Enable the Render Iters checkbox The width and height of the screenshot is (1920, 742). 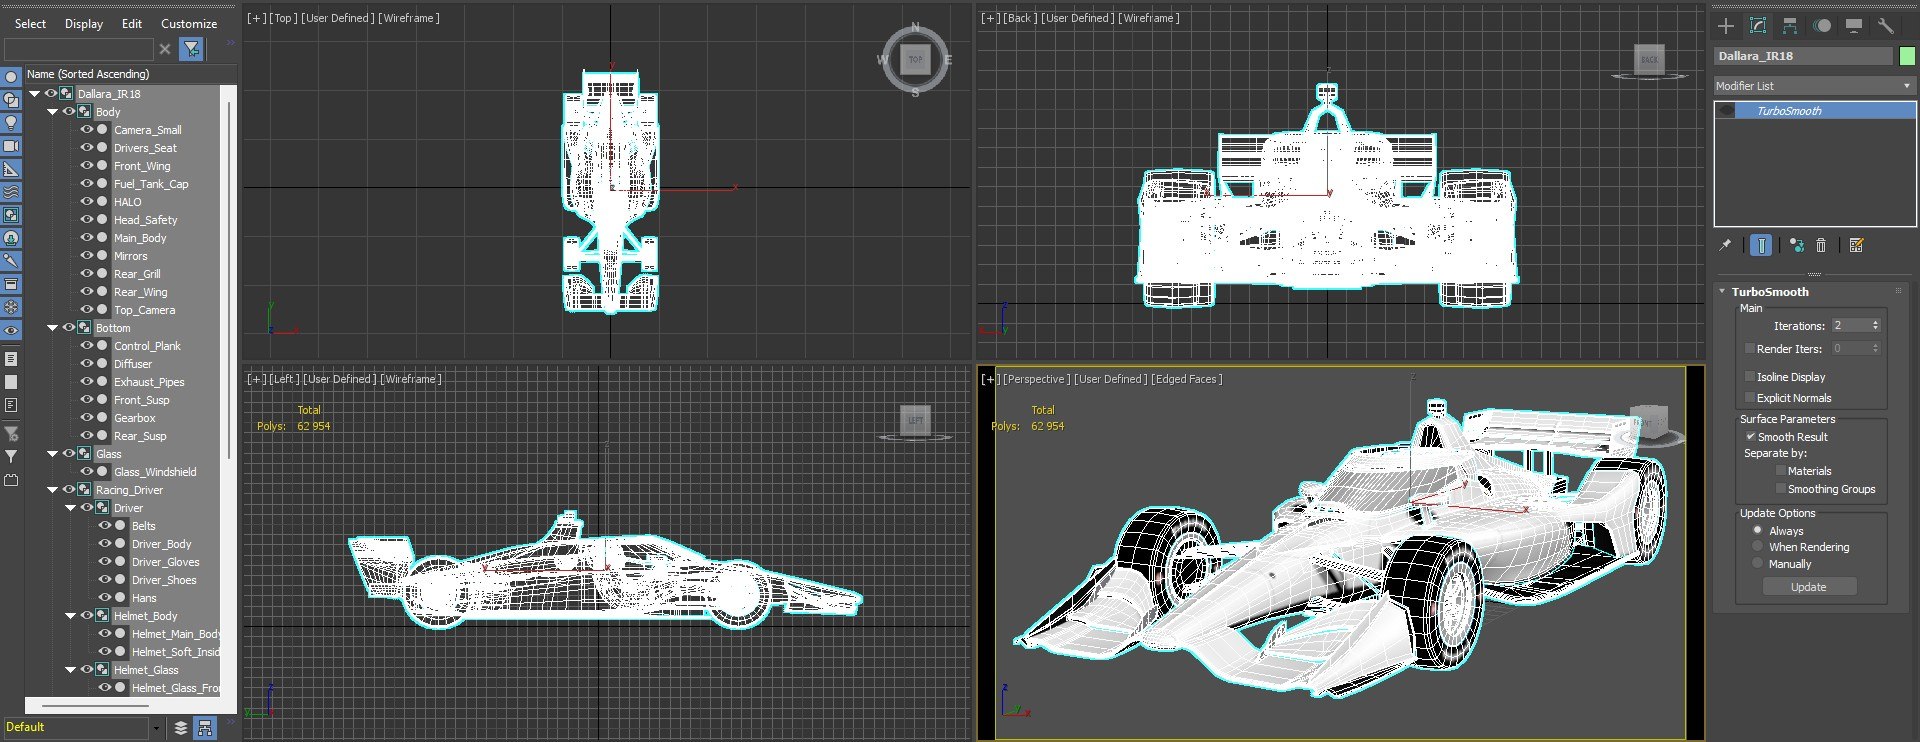(1750, 349)
